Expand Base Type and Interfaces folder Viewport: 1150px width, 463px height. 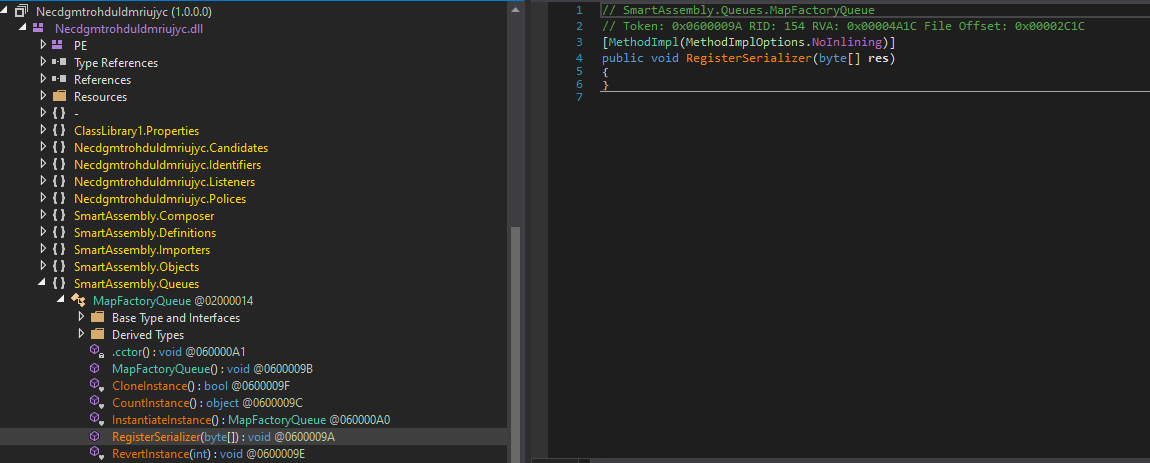pos(81,318)
